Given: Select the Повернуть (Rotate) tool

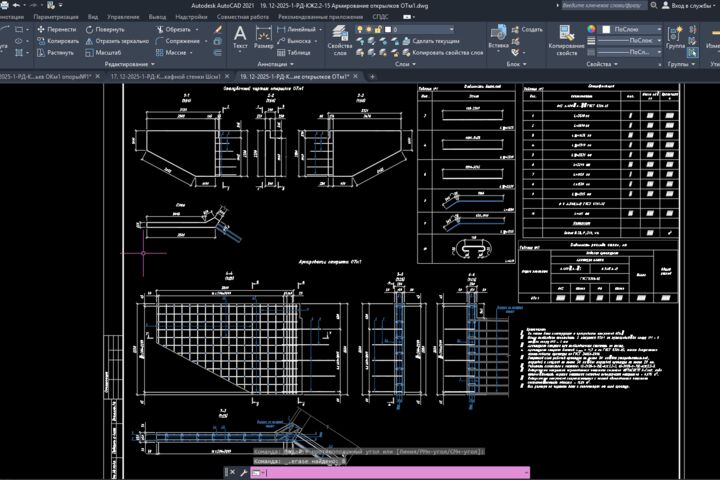Looking at the screenshot, I should coord(105,29).
